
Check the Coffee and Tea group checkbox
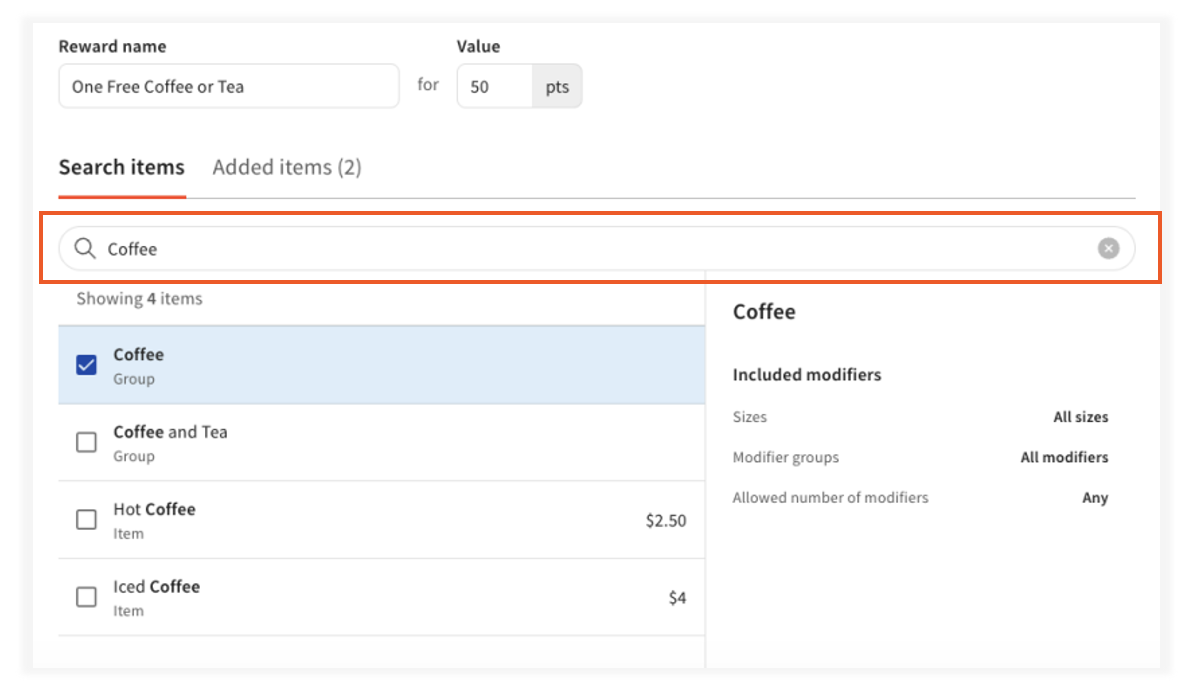(86, 442)
